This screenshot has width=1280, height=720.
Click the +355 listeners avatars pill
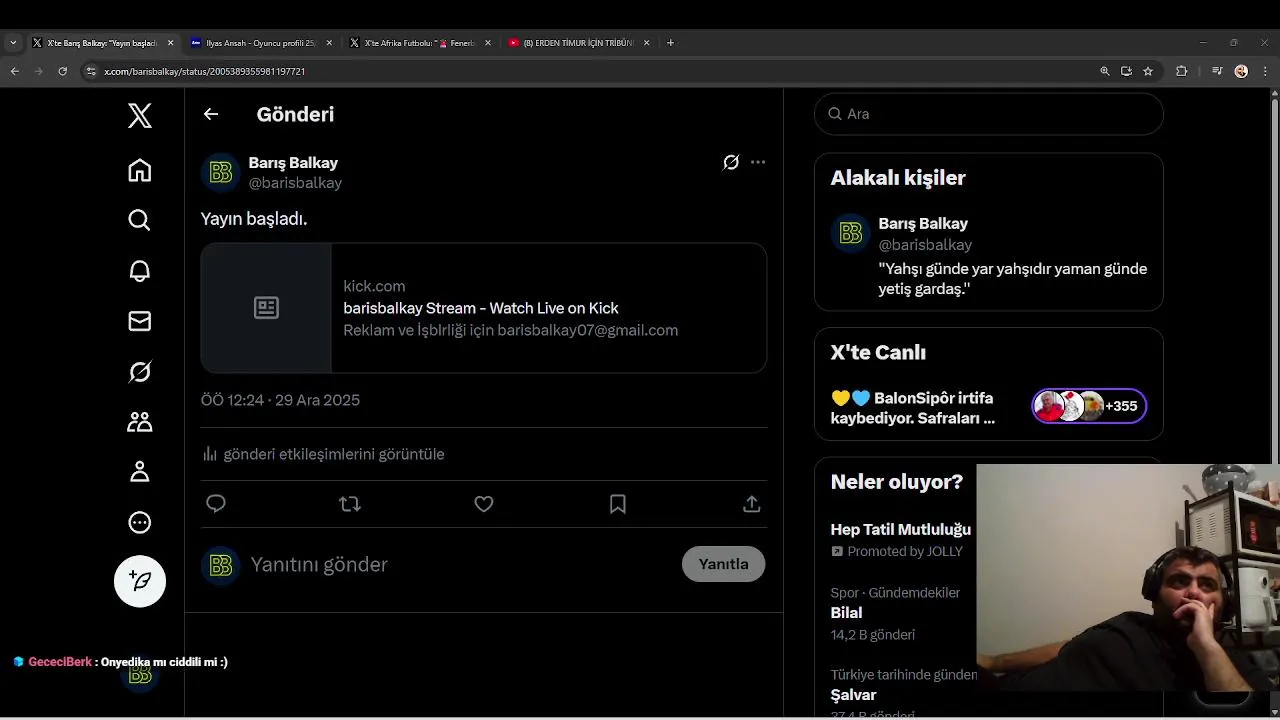pos(1089,406)
